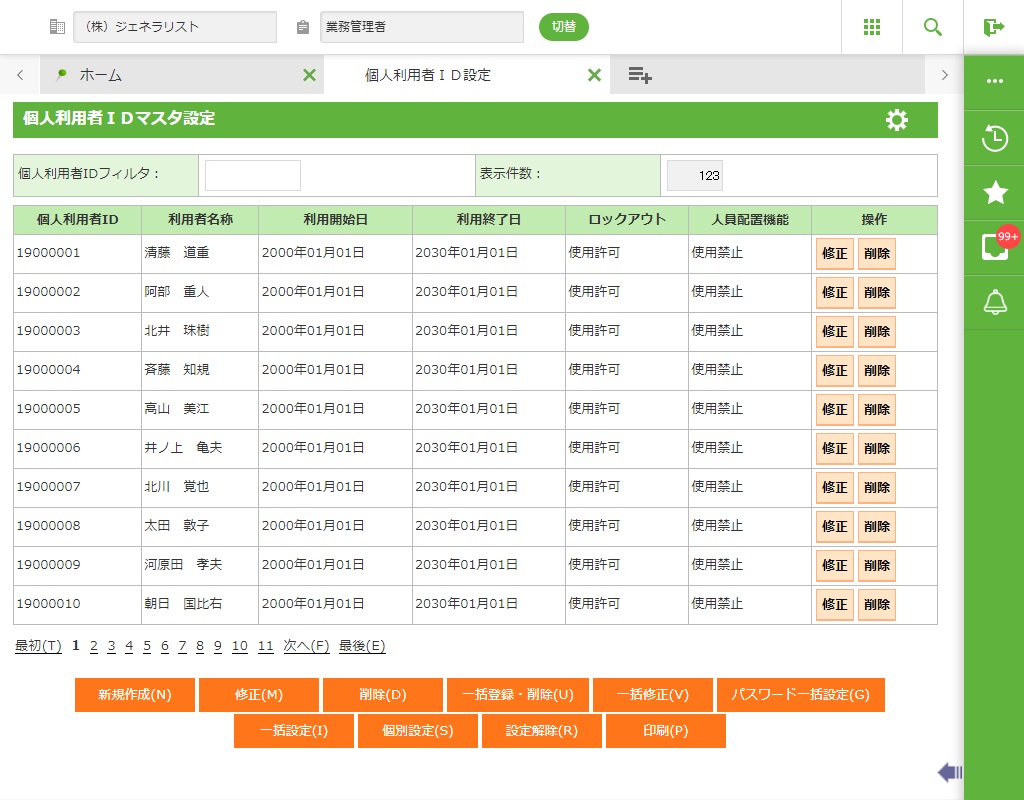Switch to the ホーム tab
Image resolution: width=1024 pixels, height=800 pixels.
click(100, 75)
